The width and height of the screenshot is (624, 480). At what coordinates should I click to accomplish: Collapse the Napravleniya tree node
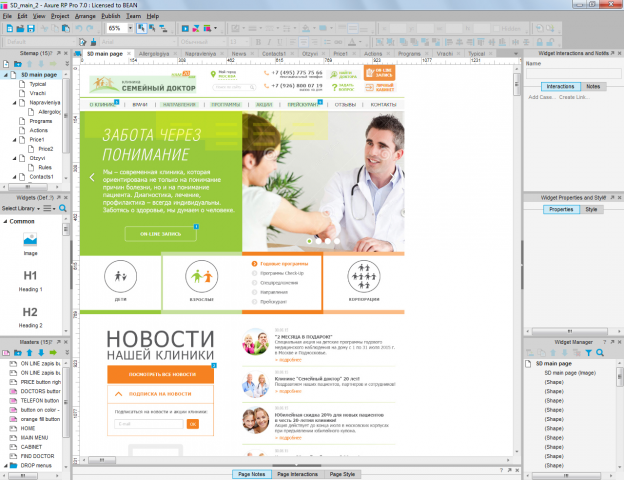pyautogui.click(x=14, y=103)
